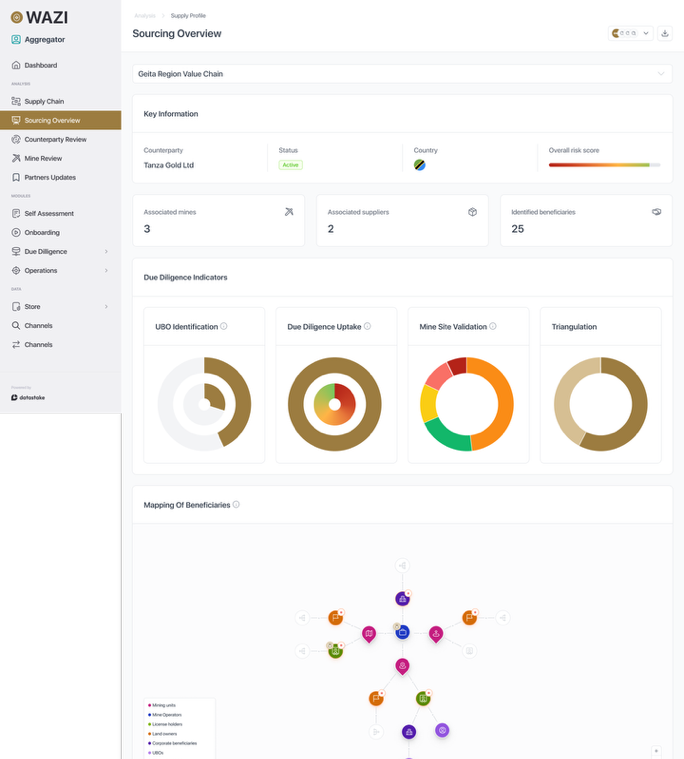Click the Due Diligence Uptake gradient center

(334, 404)
